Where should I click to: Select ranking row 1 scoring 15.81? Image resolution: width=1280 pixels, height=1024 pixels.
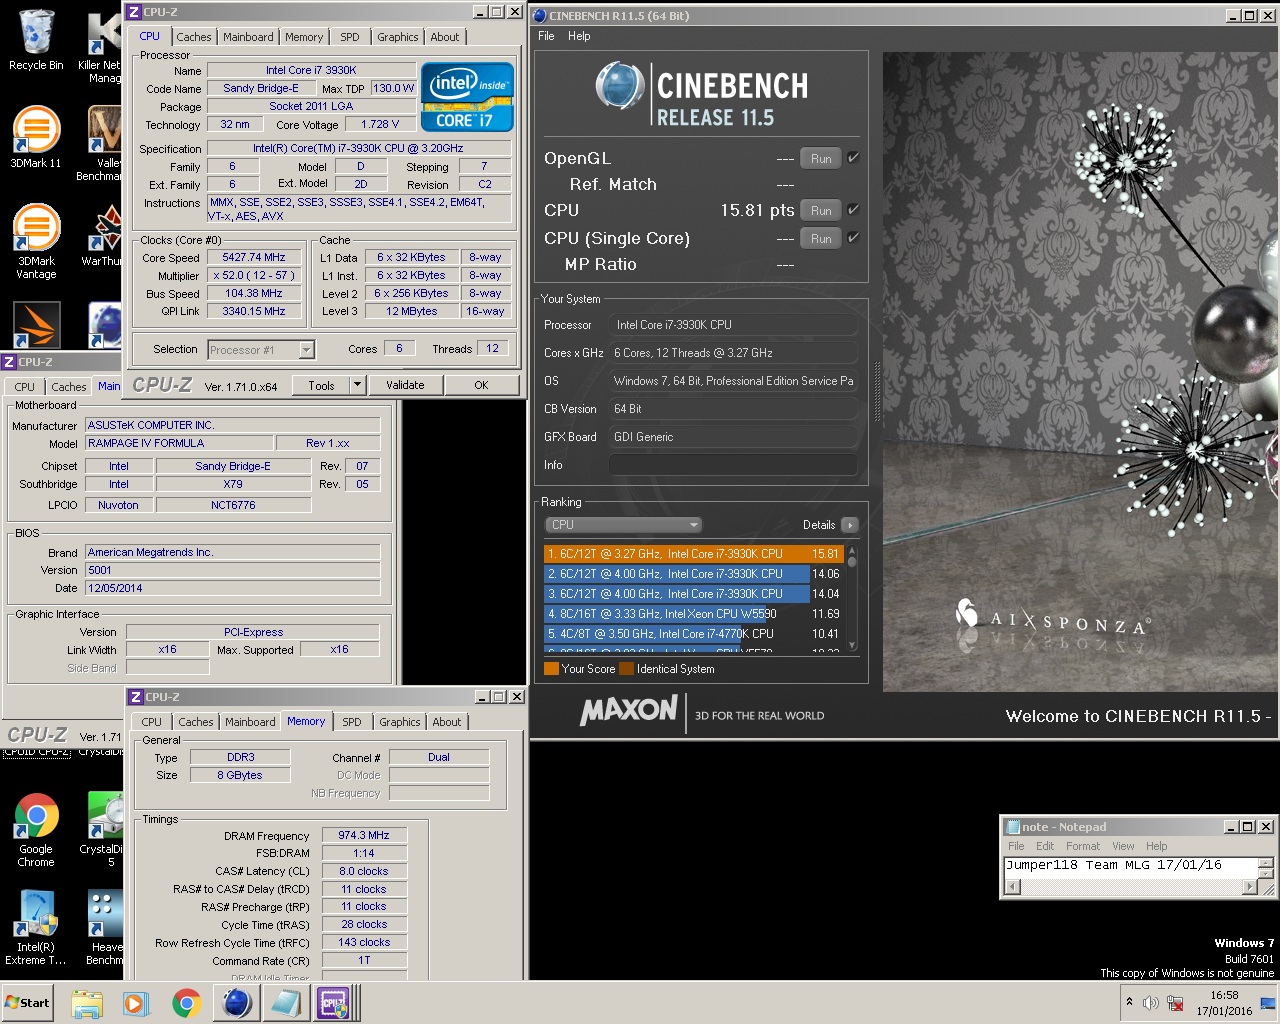693,553
